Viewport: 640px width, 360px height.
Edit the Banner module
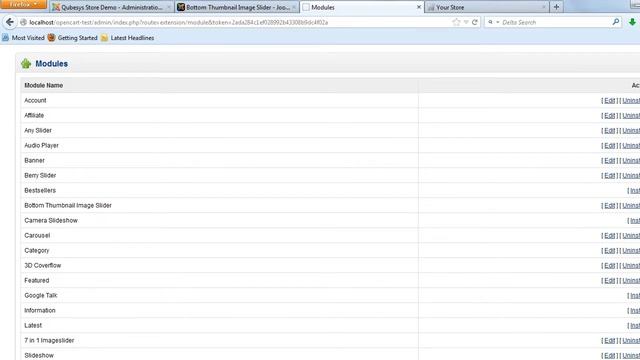[x=609, y=161]
